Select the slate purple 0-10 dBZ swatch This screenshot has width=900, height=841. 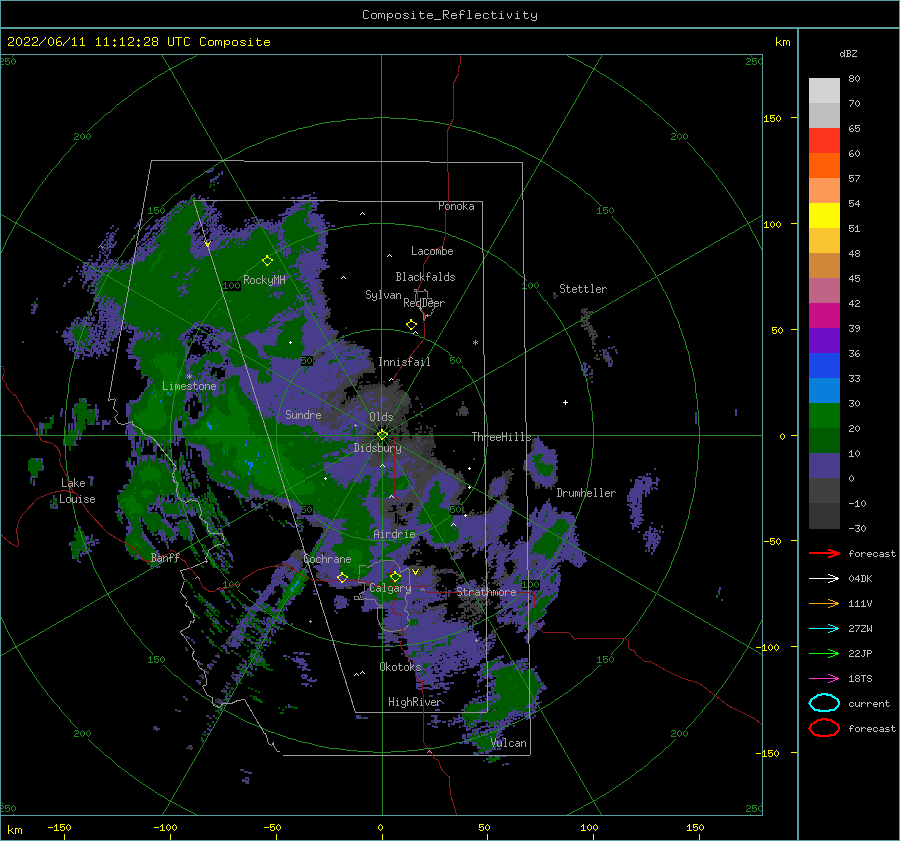tap(824, 466)
